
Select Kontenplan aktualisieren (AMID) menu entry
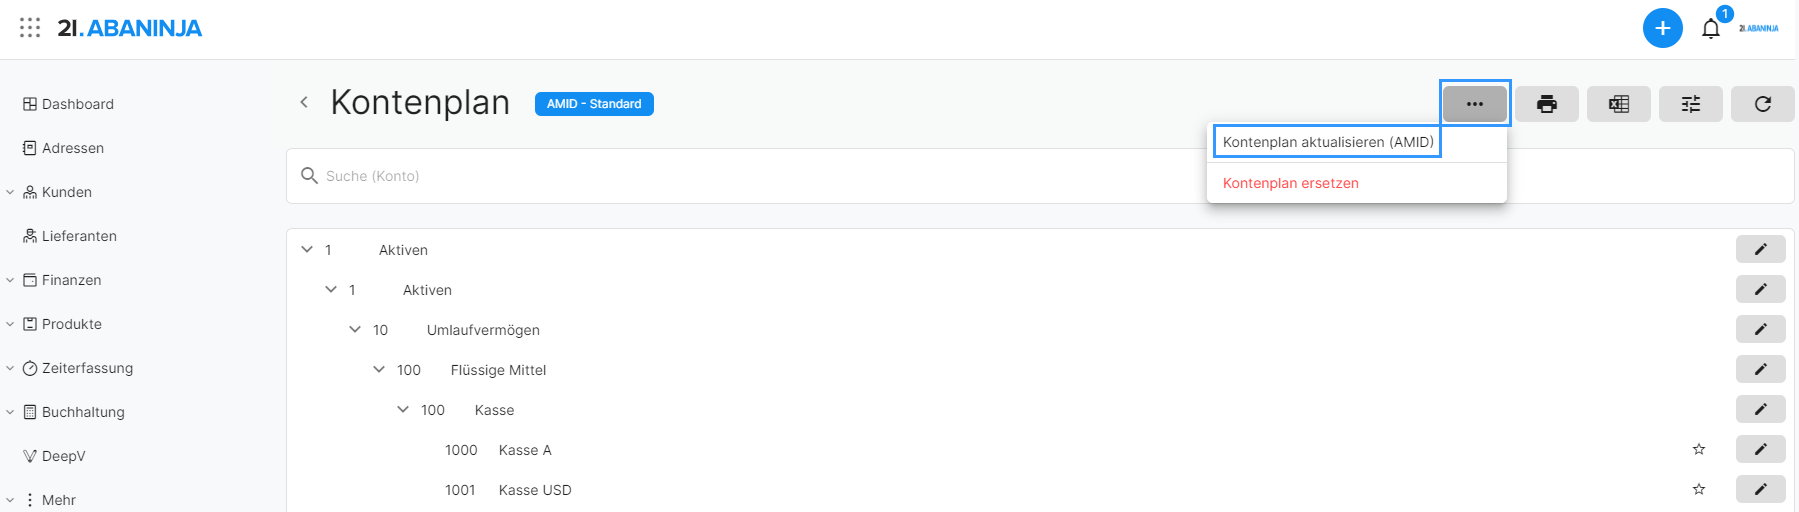click(x=1327, y=142)
